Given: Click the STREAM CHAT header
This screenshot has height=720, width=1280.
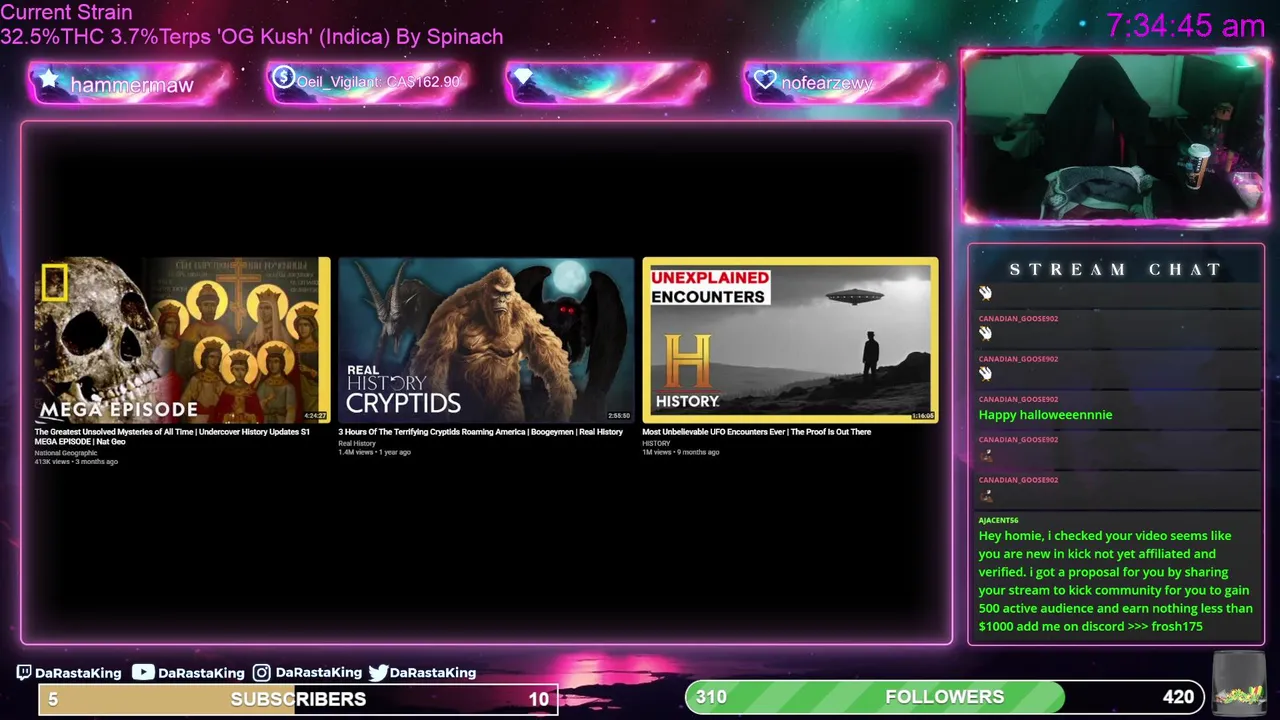Looking at the screenshot, I should (1115, 269).
